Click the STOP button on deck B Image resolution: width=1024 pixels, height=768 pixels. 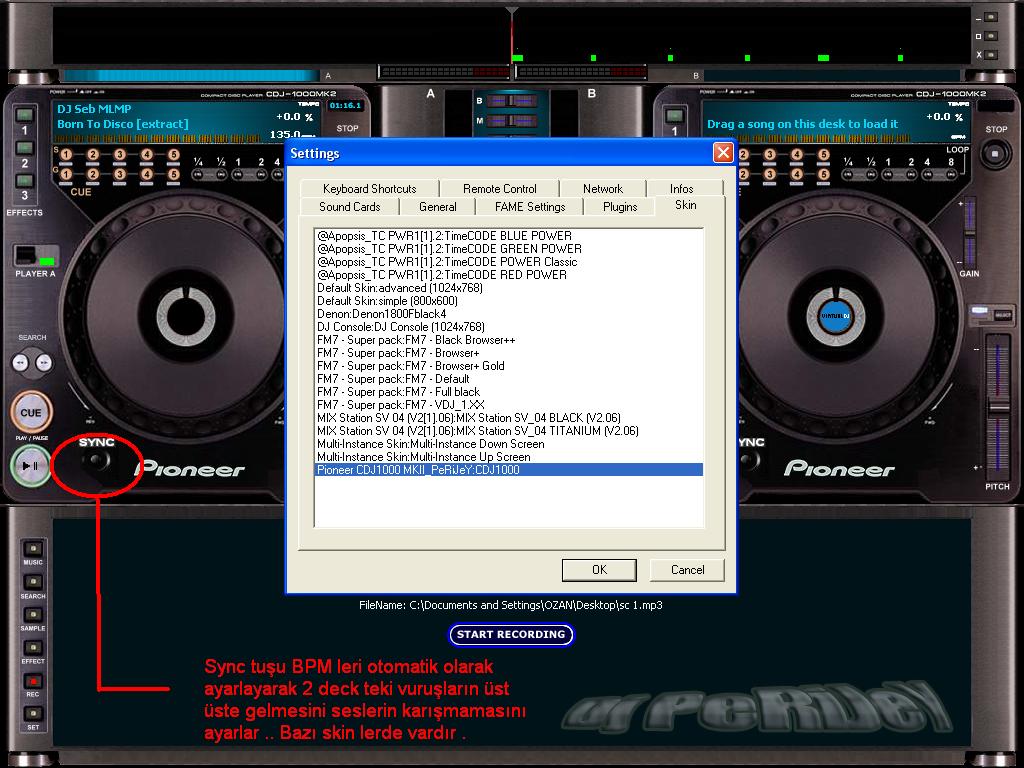(x=995, y=155)
